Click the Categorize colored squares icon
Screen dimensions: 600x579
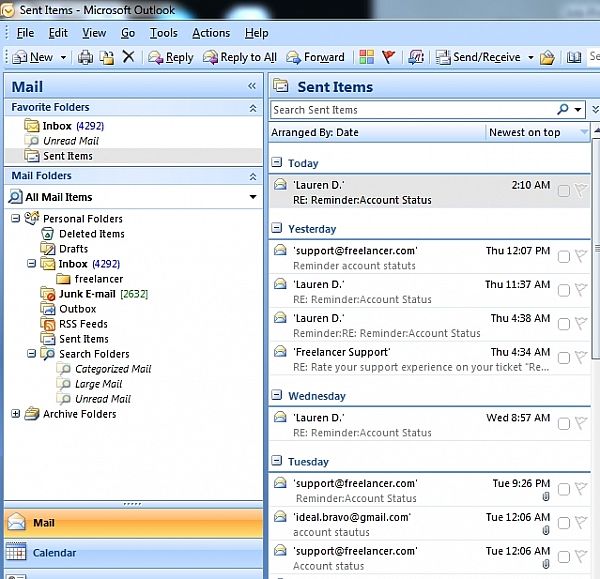tap(367, 58)
